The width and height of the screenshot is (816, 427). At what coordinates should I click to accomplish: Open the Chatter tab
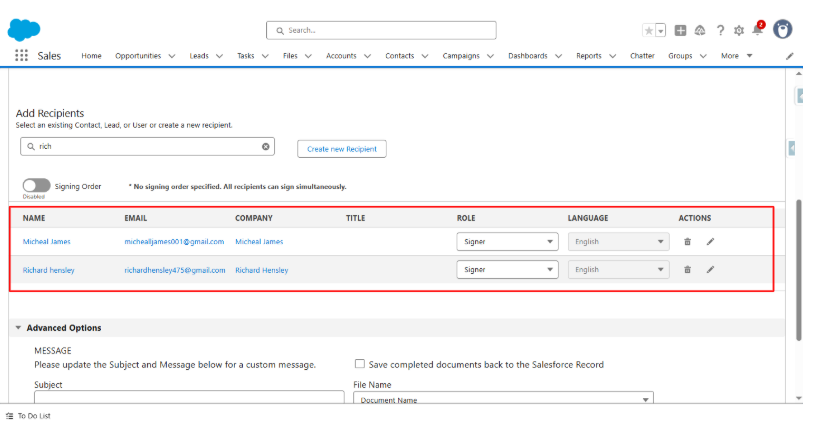642,56
